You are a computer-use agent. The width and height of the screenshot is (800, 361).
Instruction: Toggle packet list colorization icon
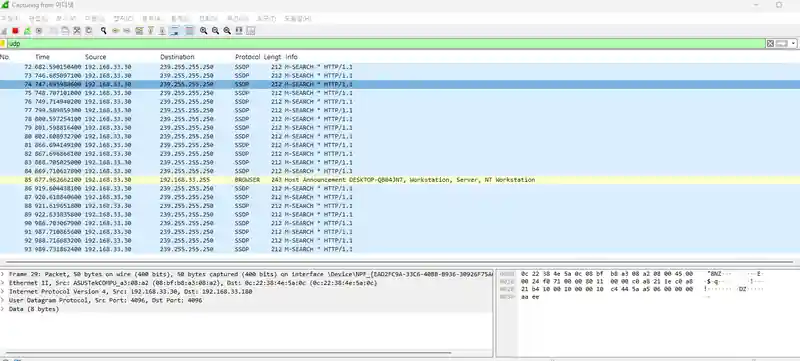click(x=189, y=31)
